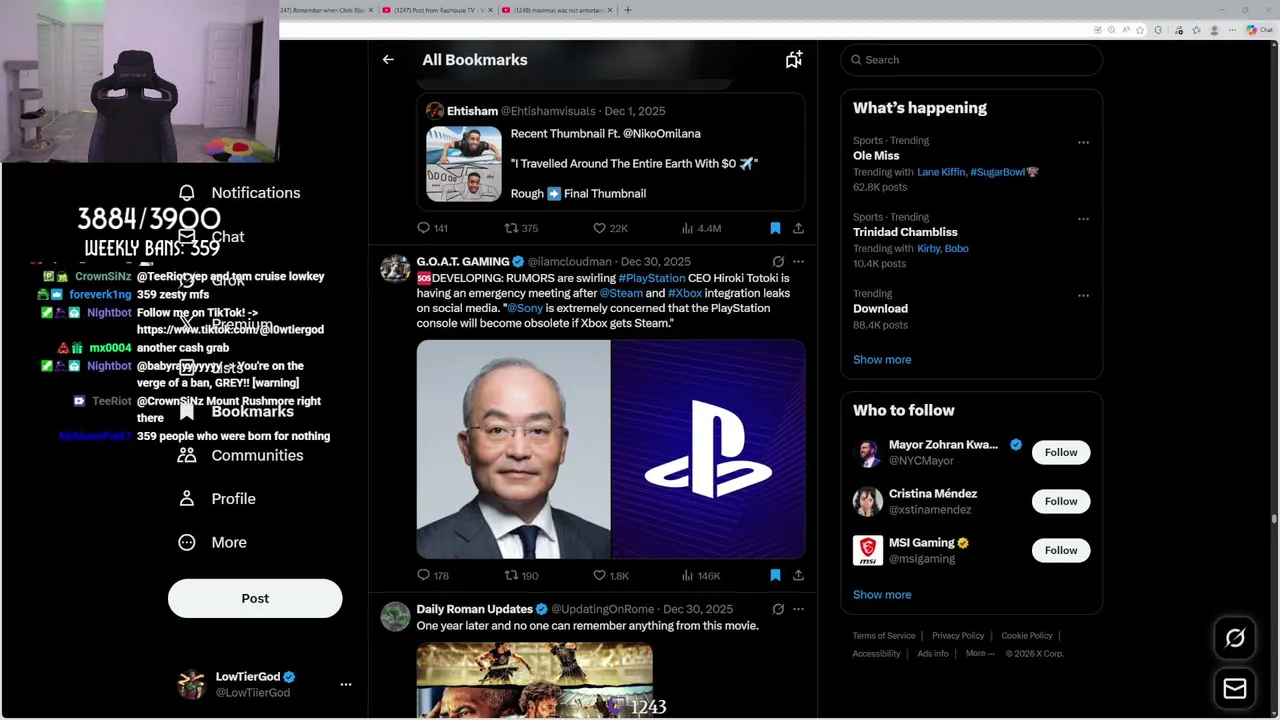The image size is (1280, 720).
Task: Open the #PlayStation hashtag link
Action: pyautogui.click(x=652, y=278)
